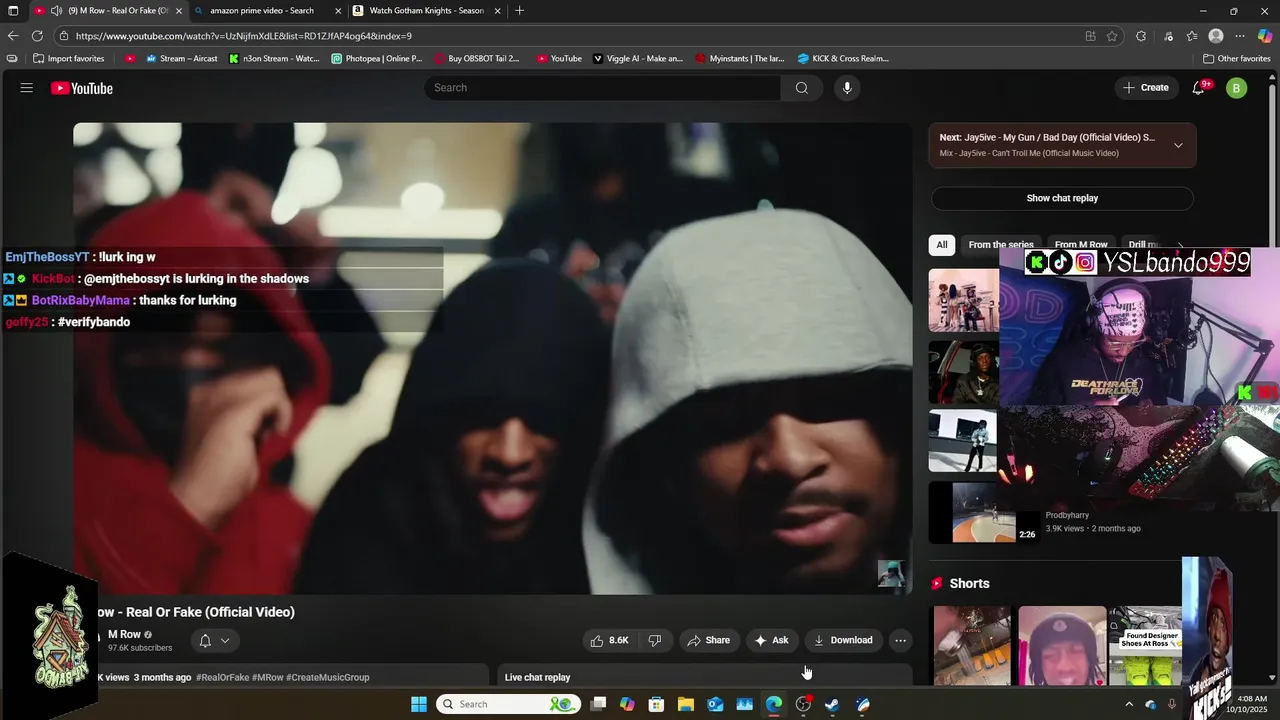1280x720 pixels.
Task: Click the Windows taskbar search box
Action: (508, 704)
